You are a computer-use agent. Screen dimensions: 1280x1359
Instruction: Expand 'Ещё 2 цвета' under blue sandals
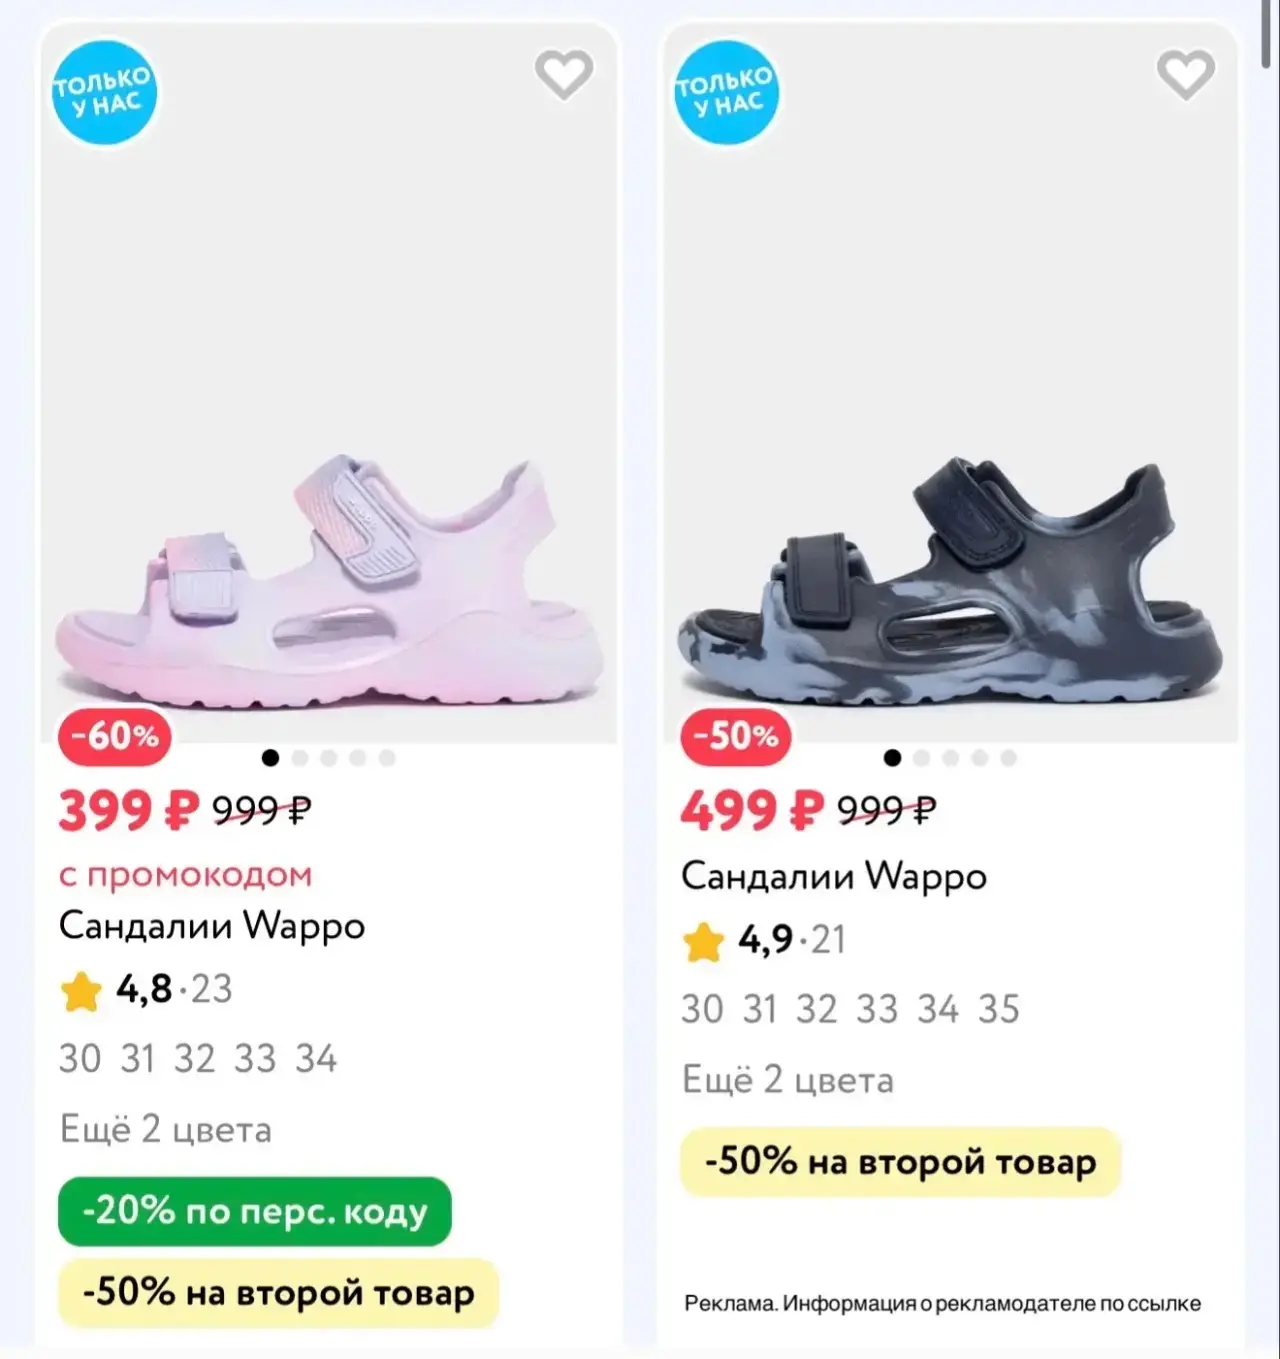(x=788, y=1081)
